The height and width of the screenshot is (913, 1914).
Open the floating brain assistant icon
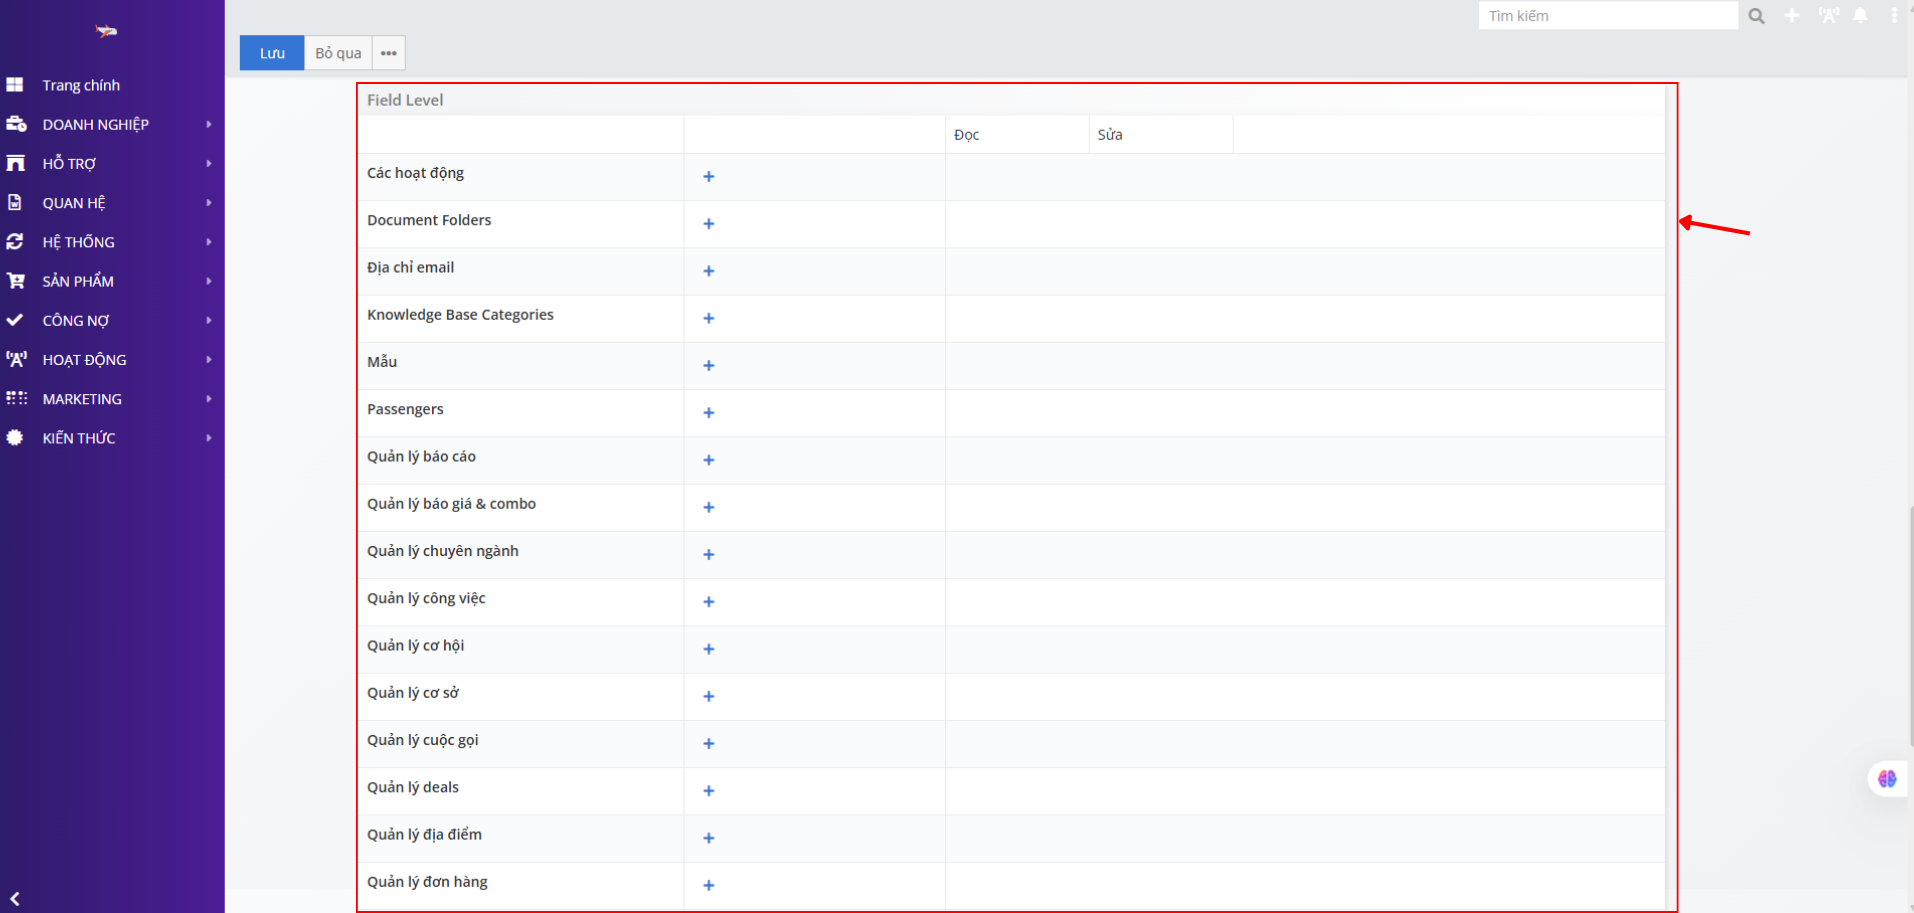(x=1886, y=779)
